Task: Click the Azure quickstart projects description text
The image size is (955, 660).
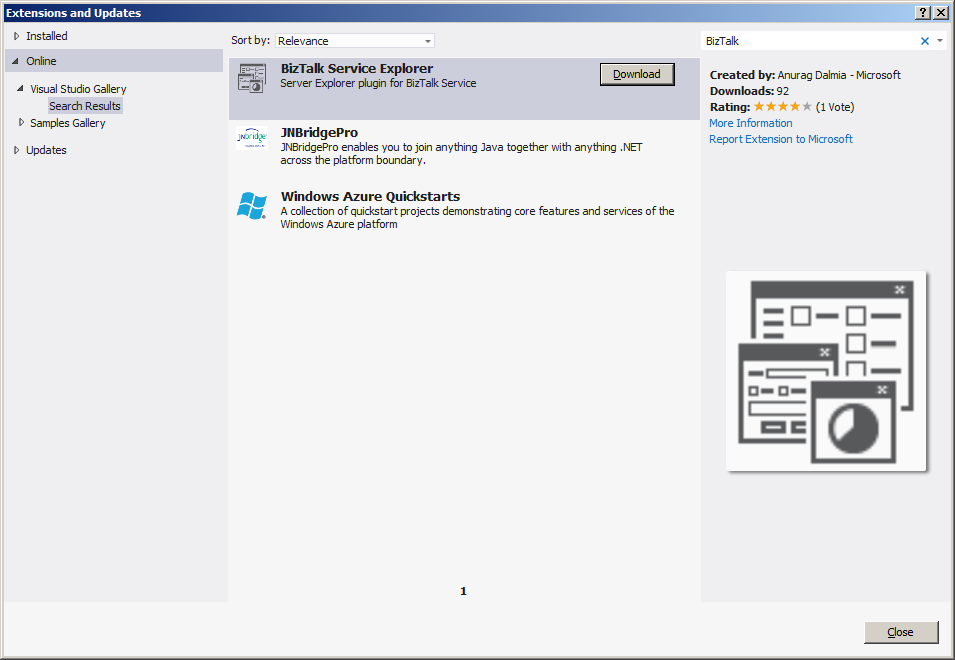Action: pyautogui.click(x=478, y=217)
